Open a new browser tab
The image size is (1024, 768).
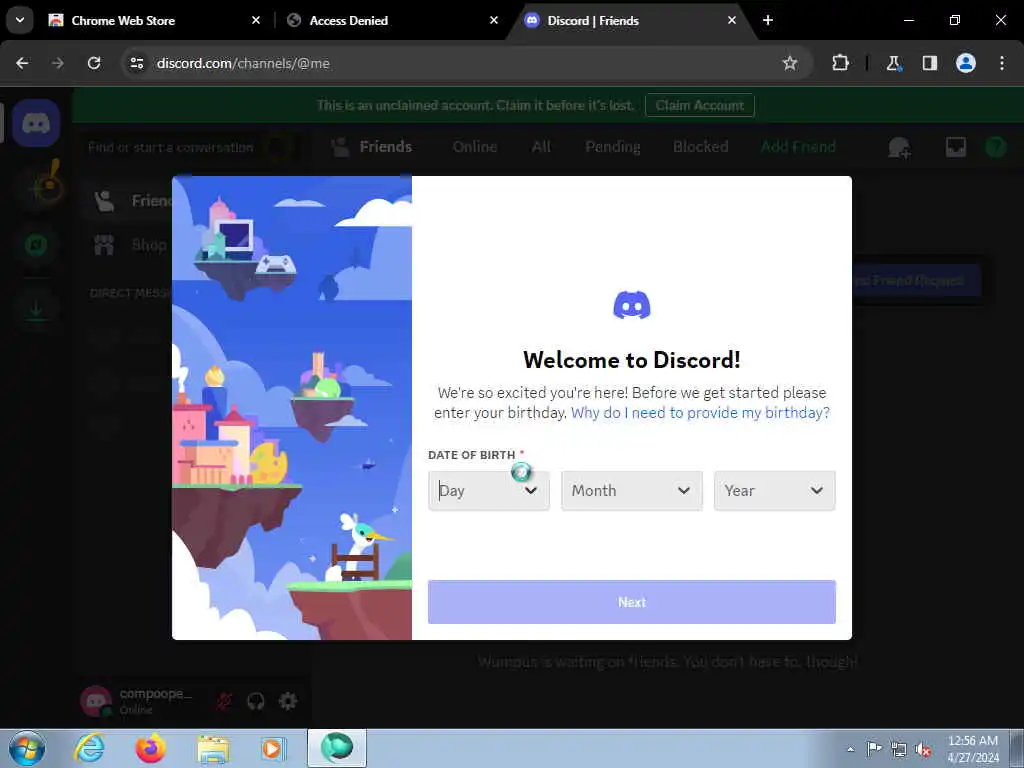768,20
